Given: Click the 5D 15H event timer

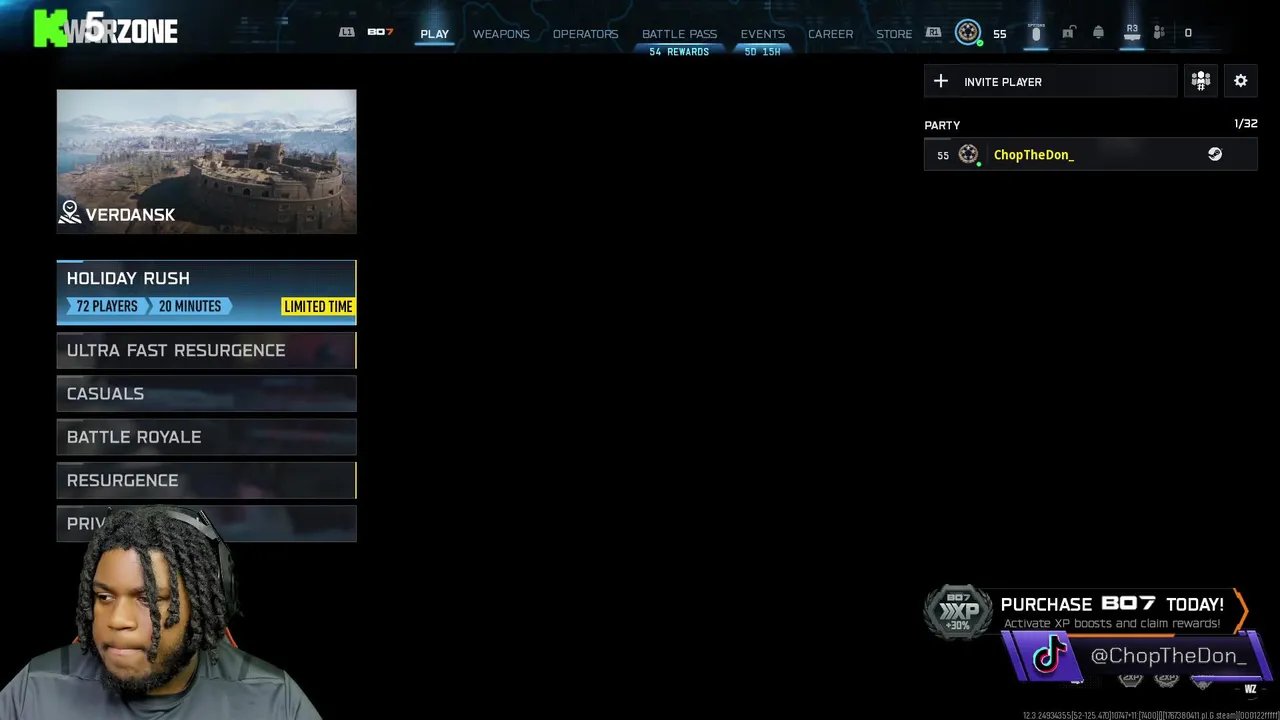Looking at the screenshot, I should 762,52.
